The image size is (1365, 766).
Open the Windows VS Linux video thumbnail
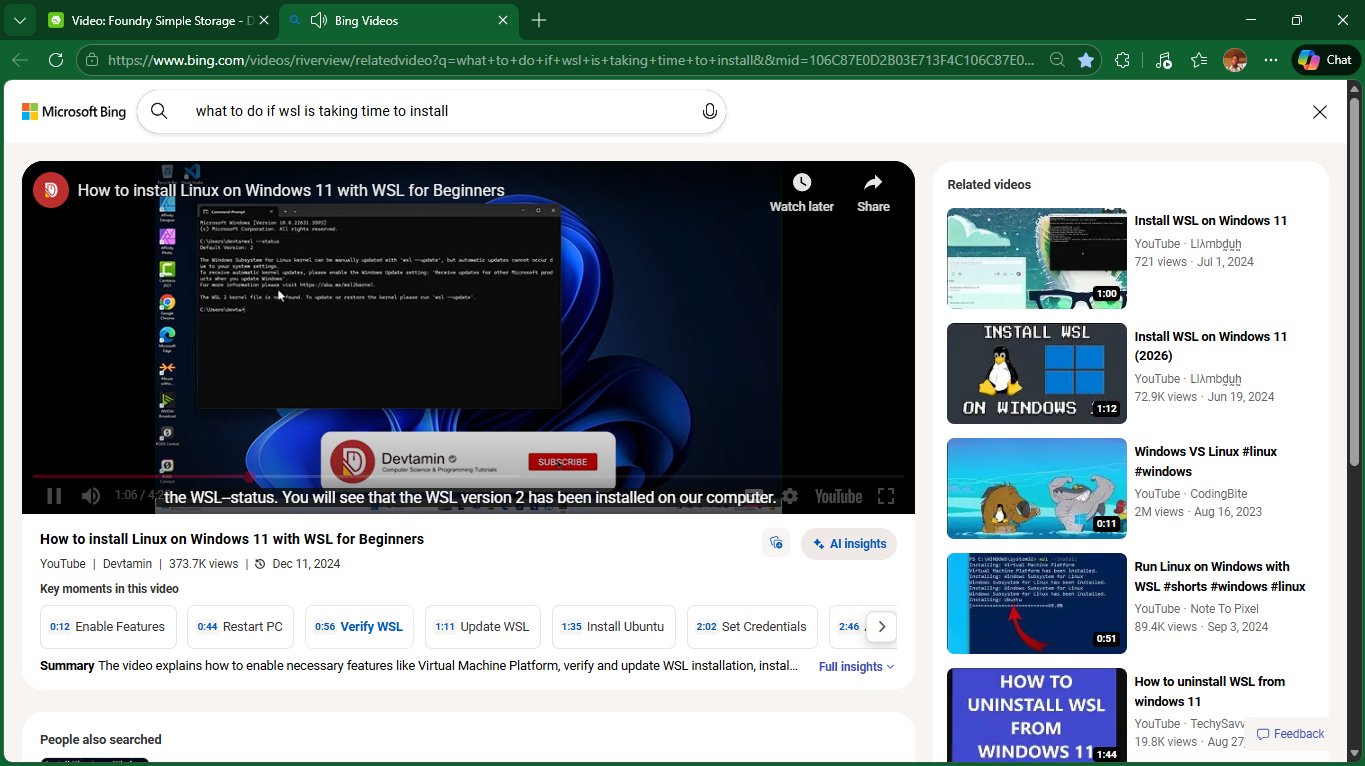pyautogui.click(x=1036, y=489)
